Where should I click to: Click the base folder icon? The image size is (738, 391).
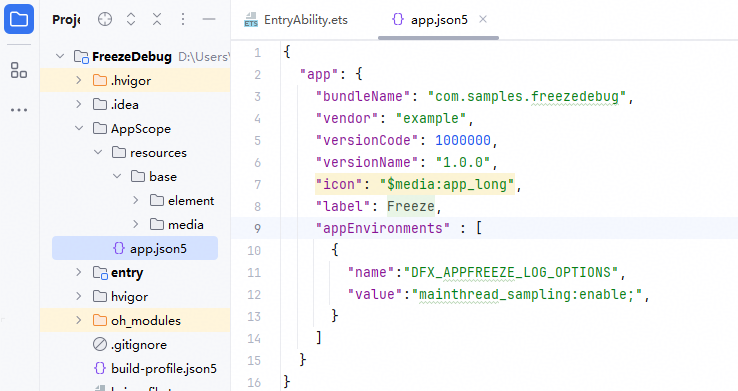click(x=138, y=176)
